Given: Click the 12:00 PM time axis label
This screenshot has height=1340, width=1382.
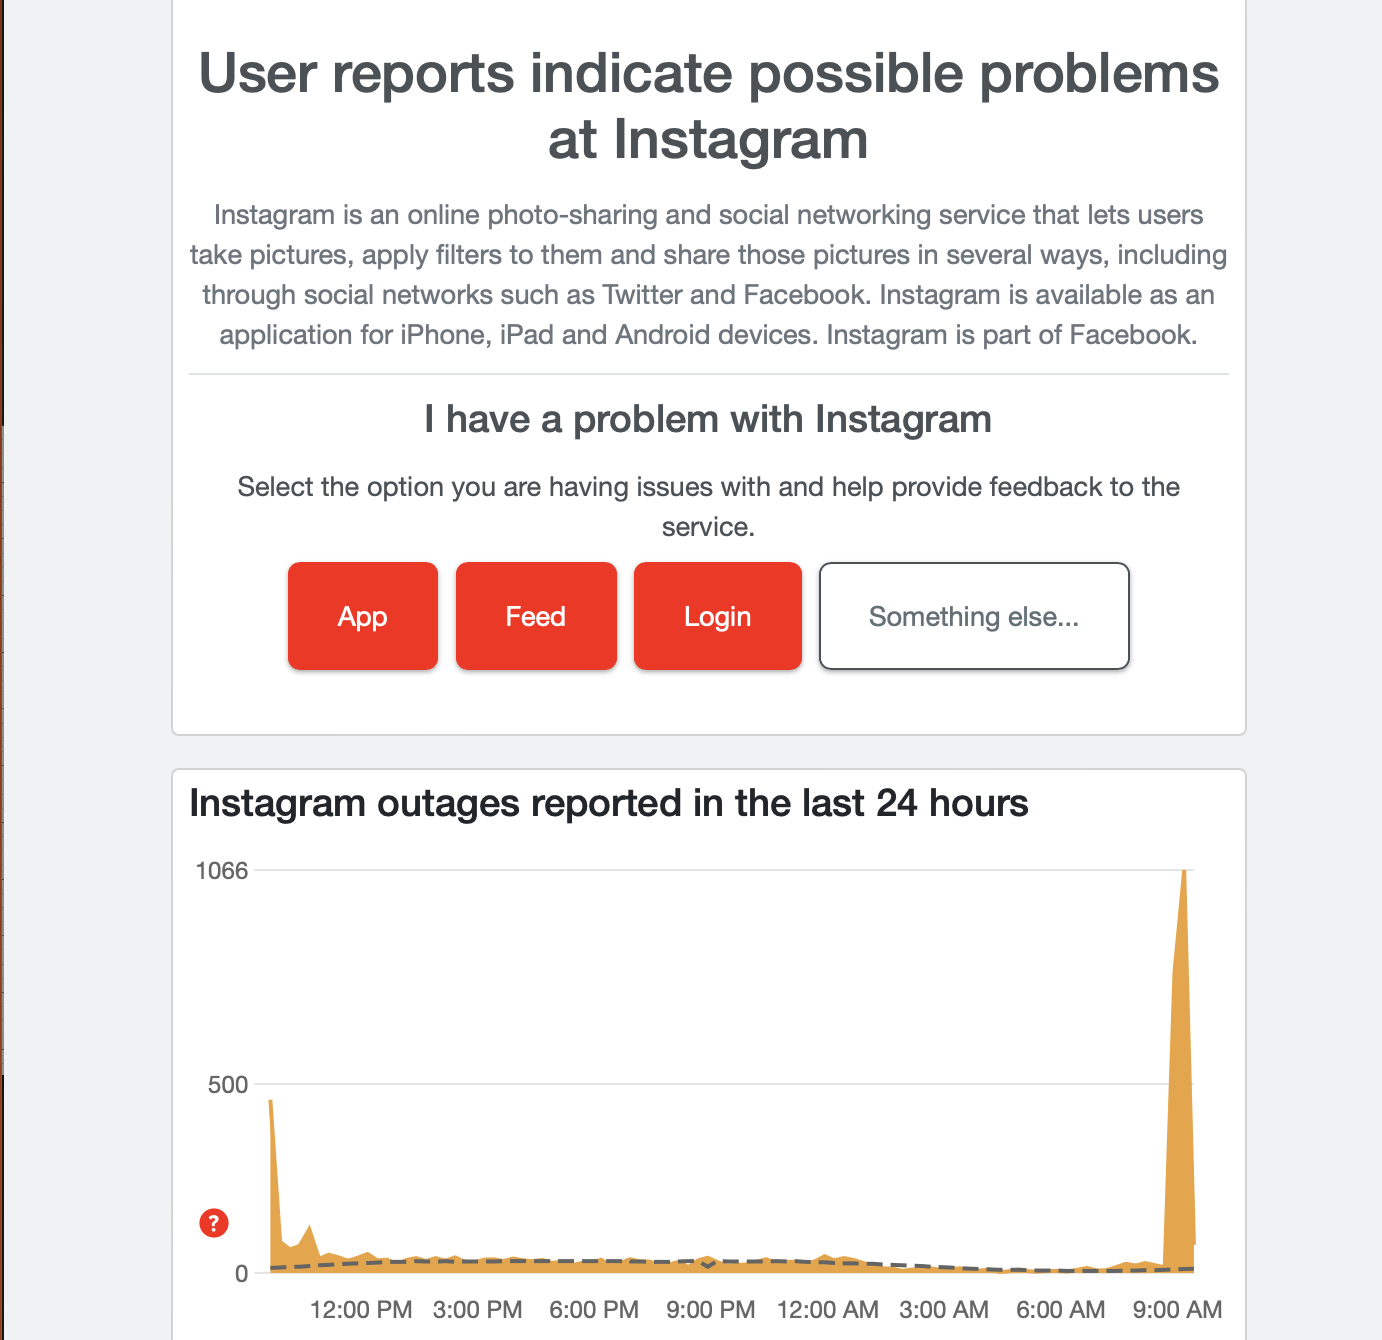Looking at the screenshot, I should 361,1309.
